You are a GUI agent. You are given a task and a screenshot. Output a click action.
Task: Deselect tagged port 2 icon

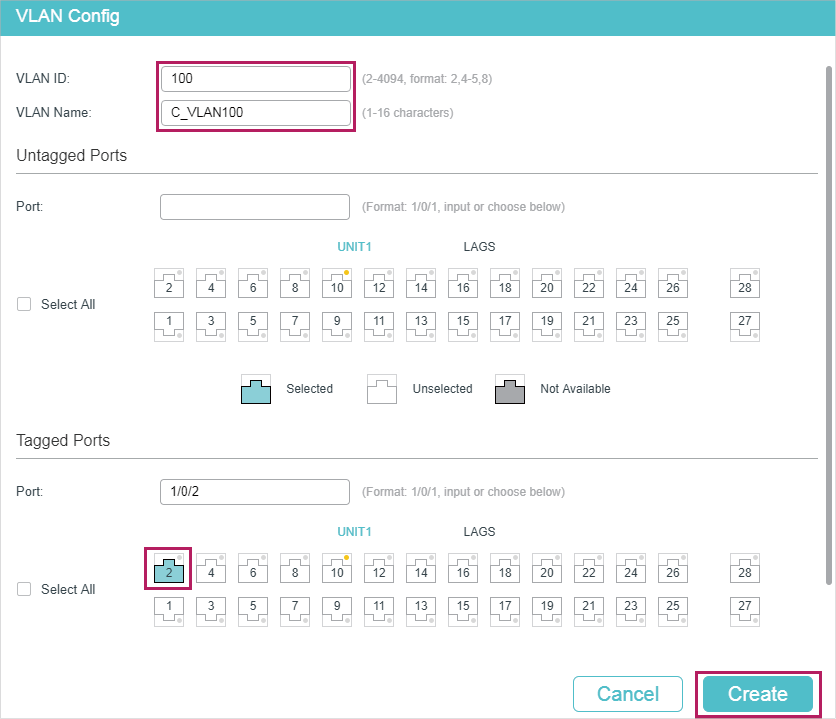169,568
